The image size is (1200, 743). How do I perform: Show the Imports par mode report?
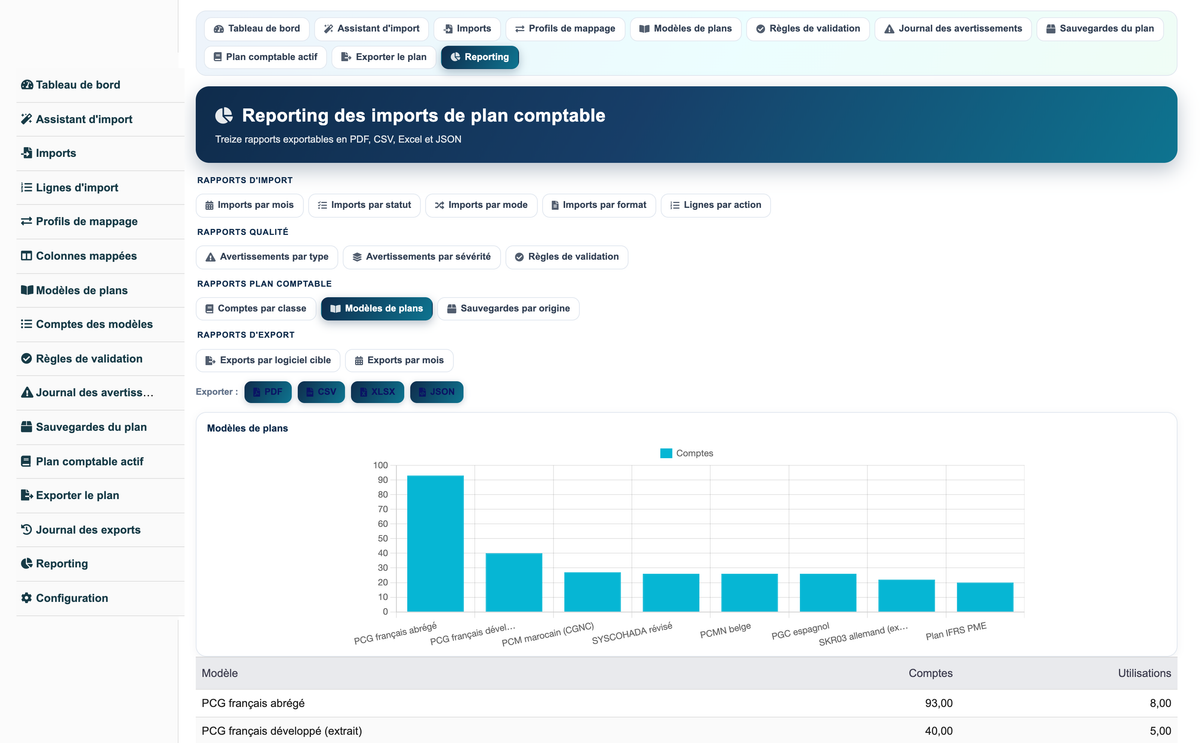pos(481,205)
